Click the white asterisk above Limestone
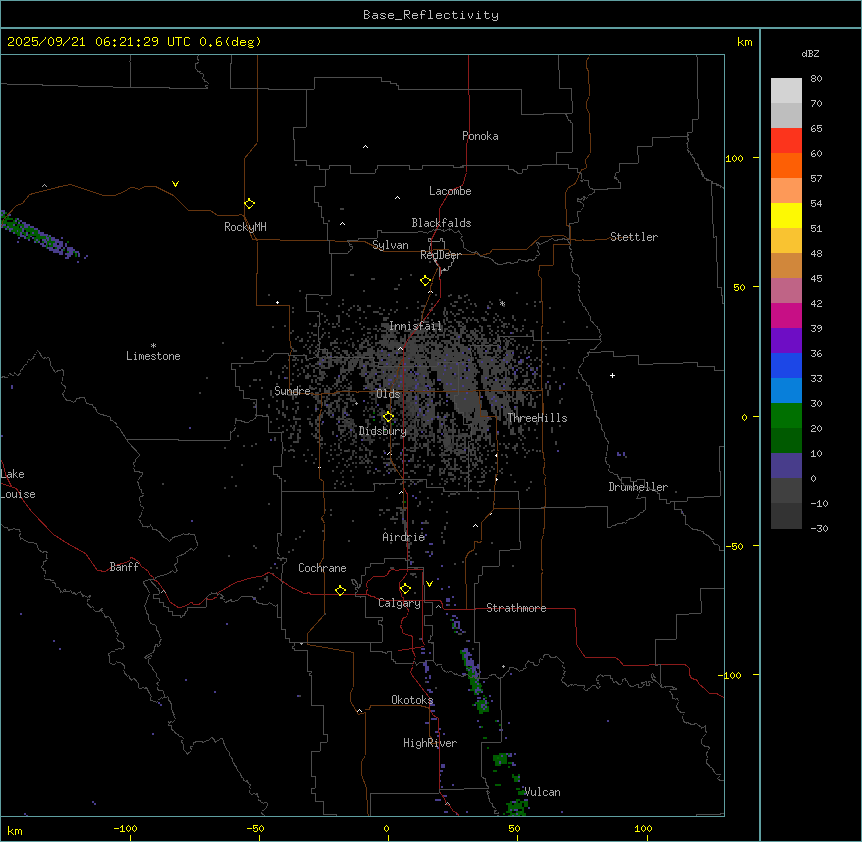Screen dimensions: 862x842 tap(153, 345)
